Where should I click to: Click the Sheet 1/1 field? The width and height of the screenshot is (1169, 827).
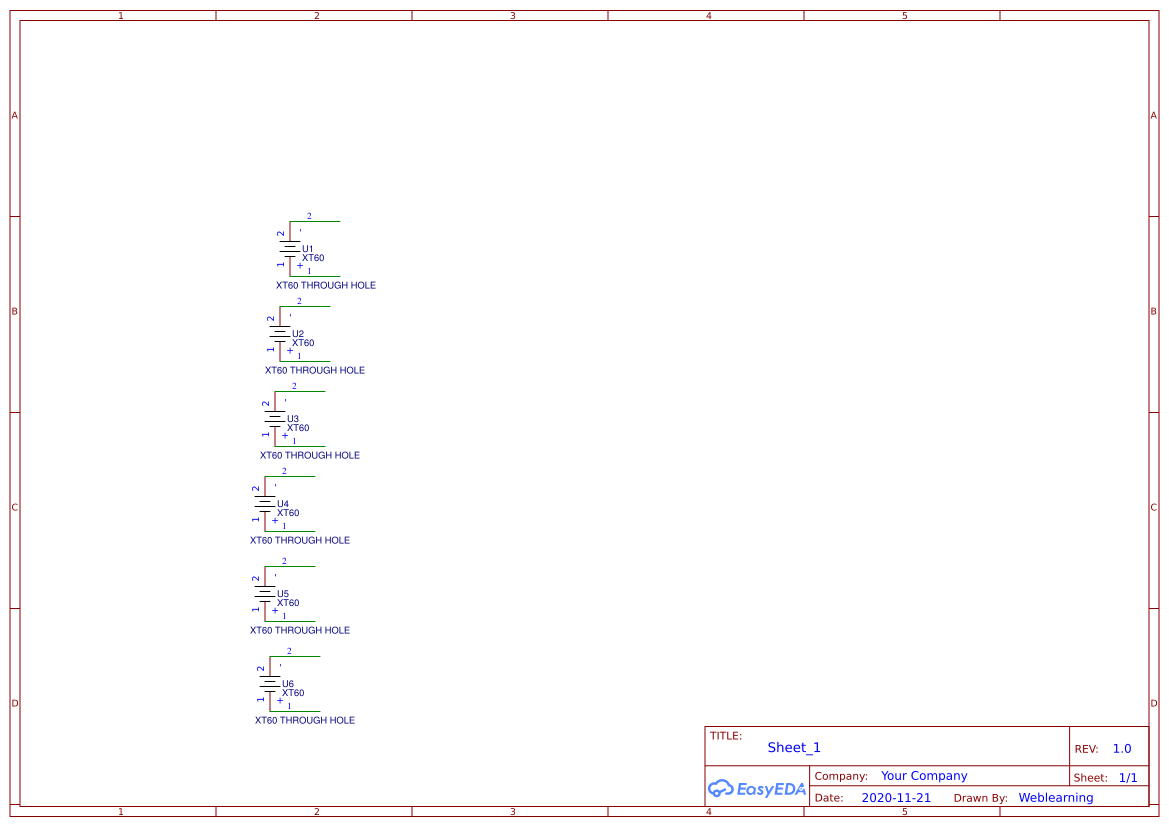coord(1130,777)
